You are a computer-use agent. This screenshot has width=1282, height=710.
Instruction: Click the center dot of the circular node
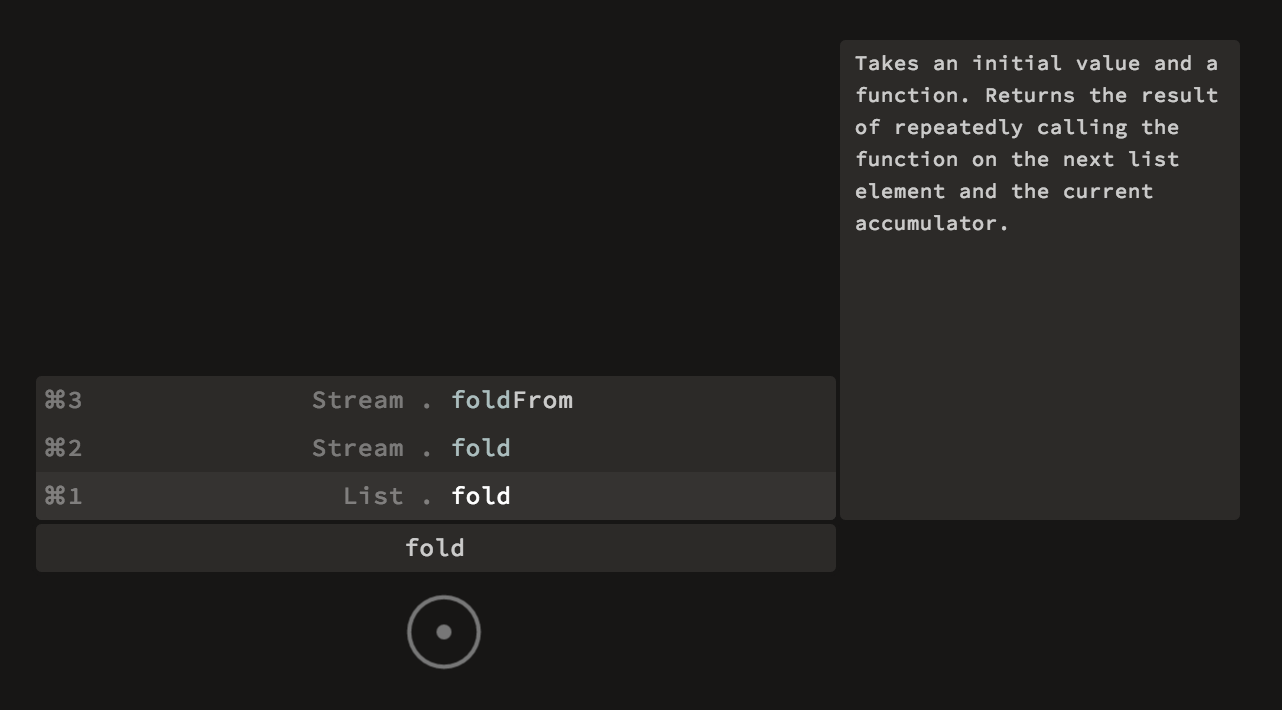(x=444, y=632)
